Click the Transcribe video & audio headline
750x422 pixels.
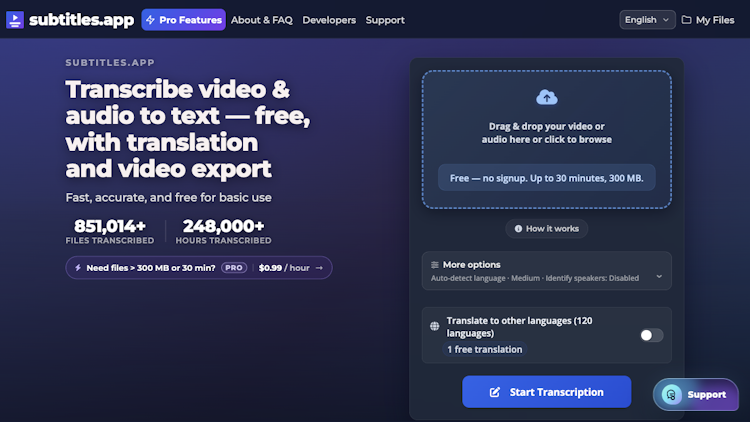(188, 129)
